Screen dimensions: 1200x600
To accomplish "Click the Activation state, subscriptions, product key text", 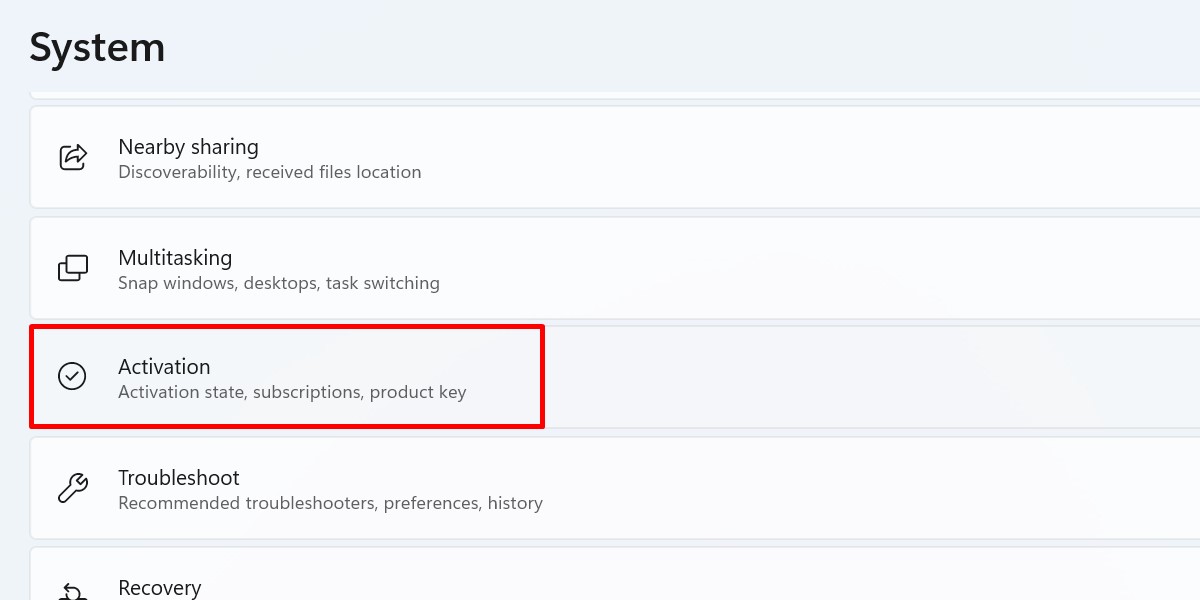I will (292, 392).
